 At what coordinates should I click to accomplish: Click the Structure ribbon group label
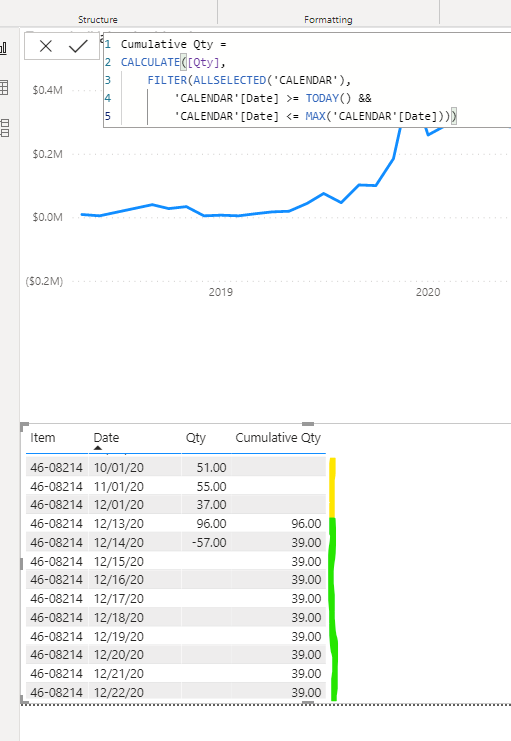(x=98, y=19)
